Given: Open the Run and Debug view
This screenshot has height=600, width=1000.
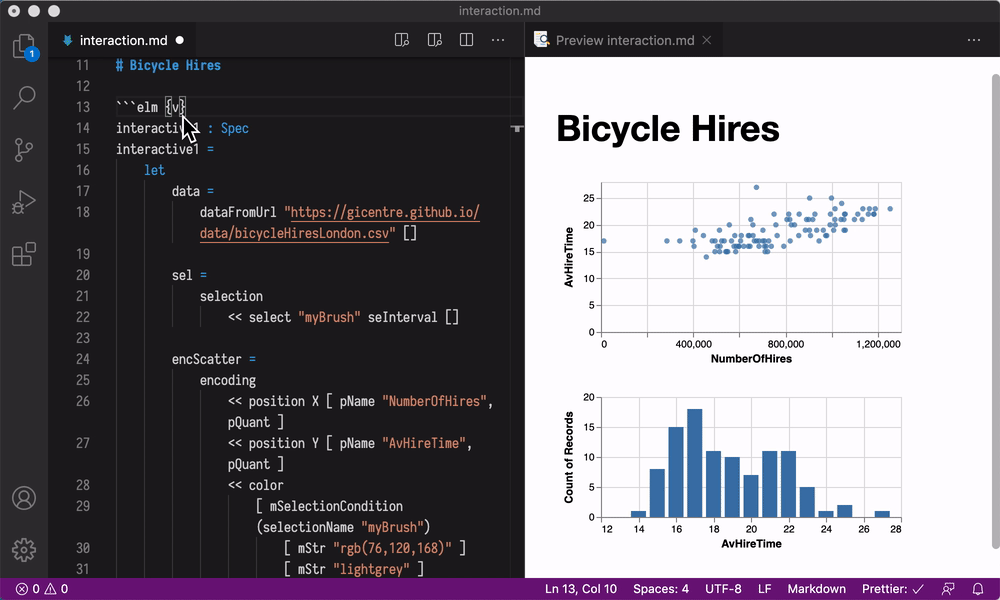Looking at the screenshot, I should (24, 202).
